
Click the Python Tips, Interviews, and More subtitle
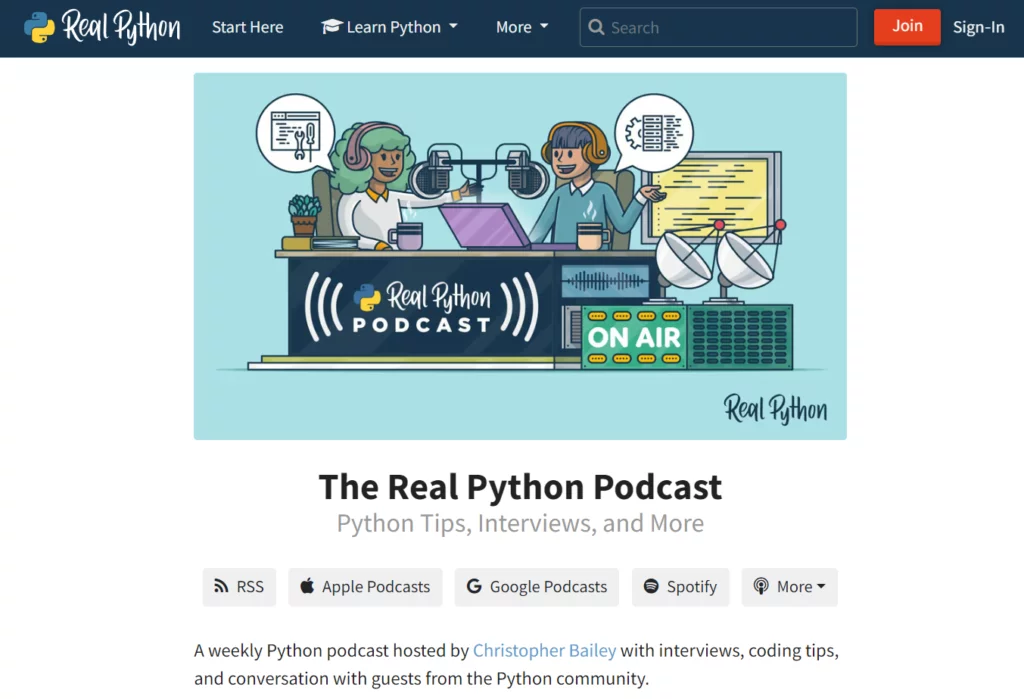[x=520, y=523]
